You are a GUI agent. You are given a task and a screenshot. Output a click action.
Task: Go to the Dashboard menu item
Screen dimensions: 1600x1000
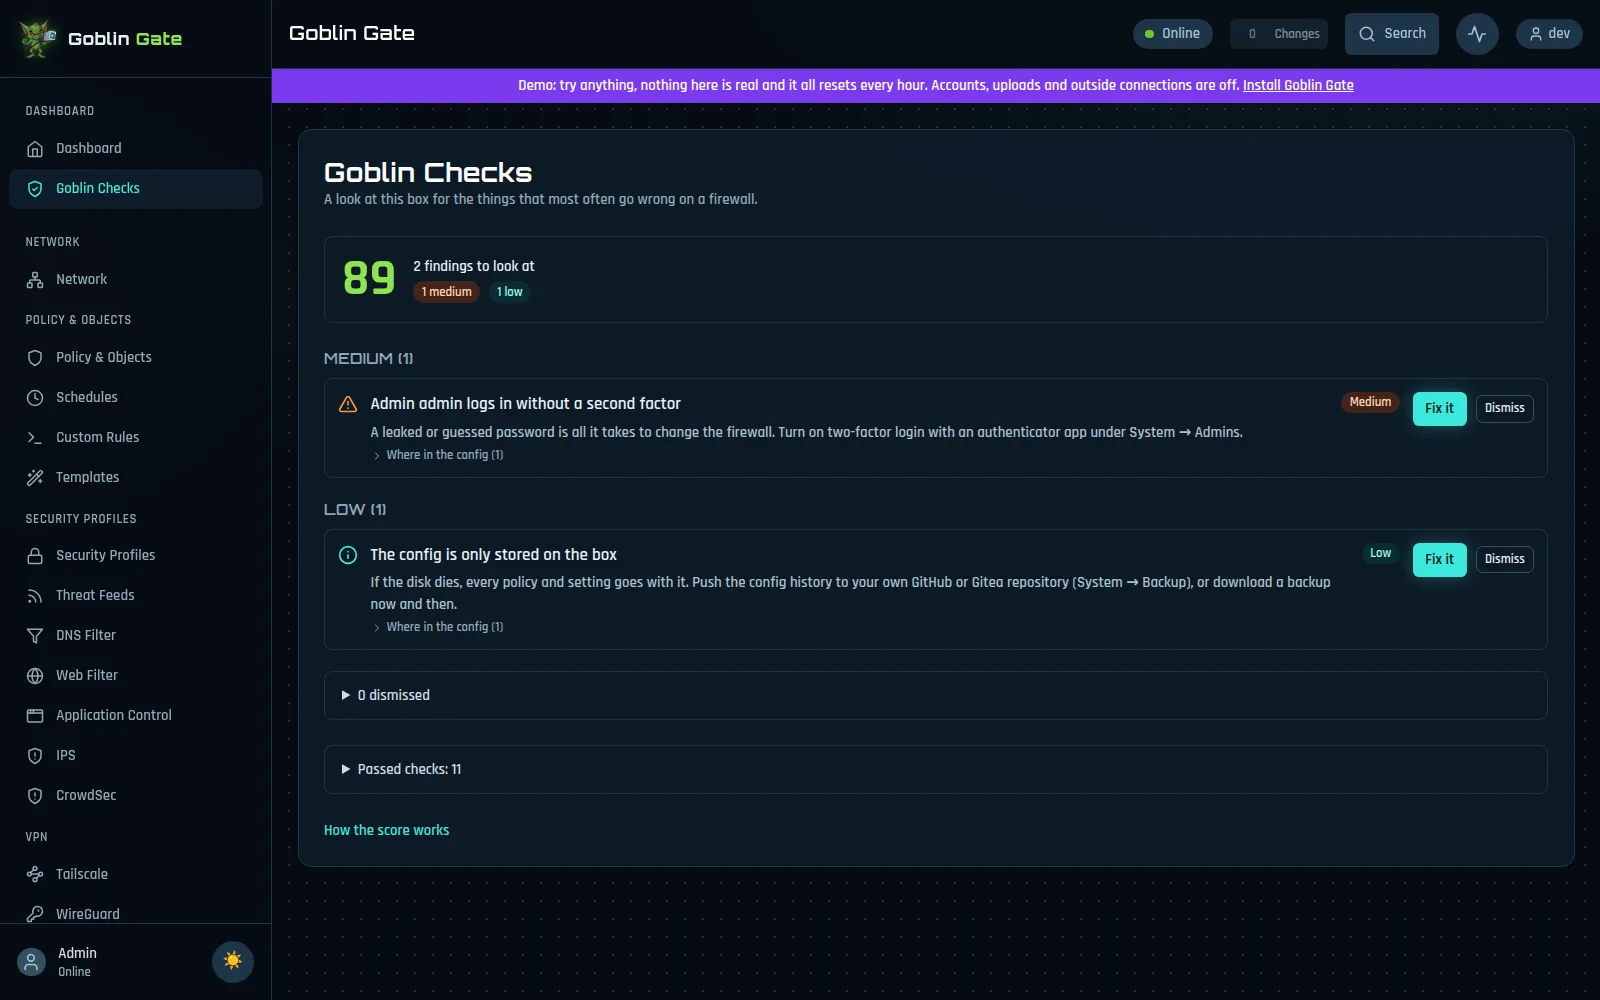136,149
